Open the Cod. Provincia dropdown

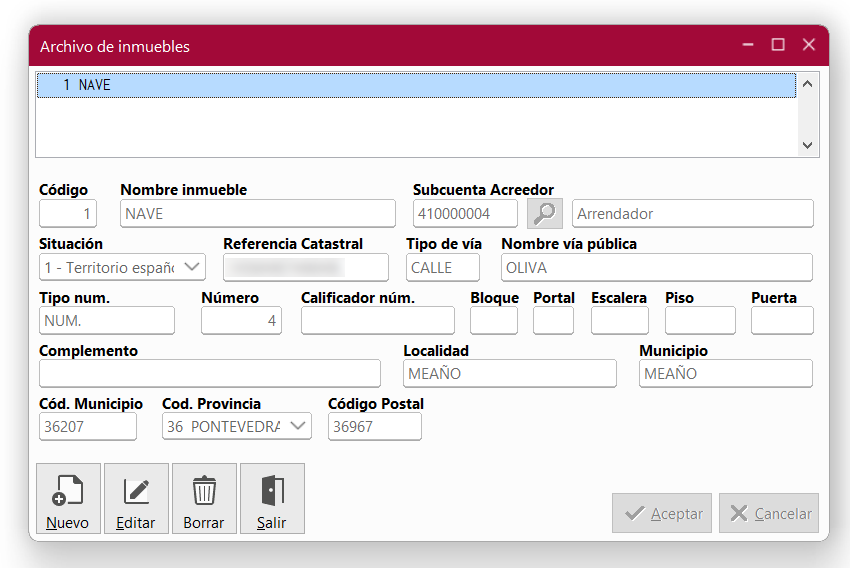coord(298,426)
